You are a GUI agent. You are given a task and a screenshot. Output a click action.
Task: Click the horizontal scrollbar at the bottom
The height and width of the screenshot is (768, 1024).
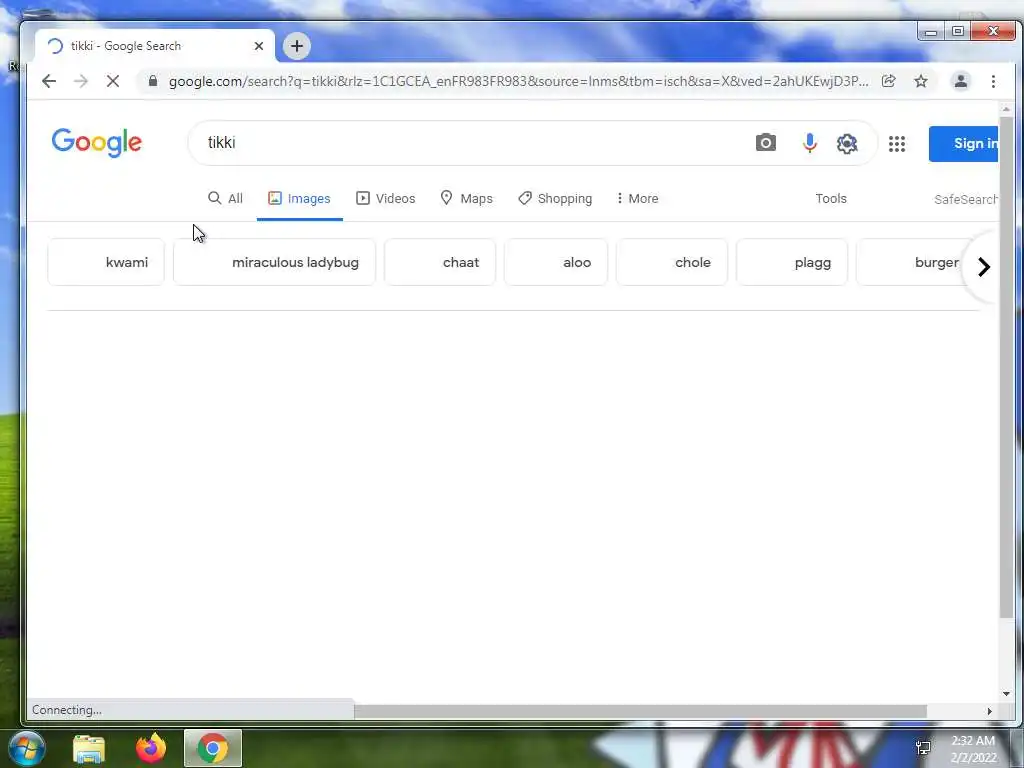point(640,711)
